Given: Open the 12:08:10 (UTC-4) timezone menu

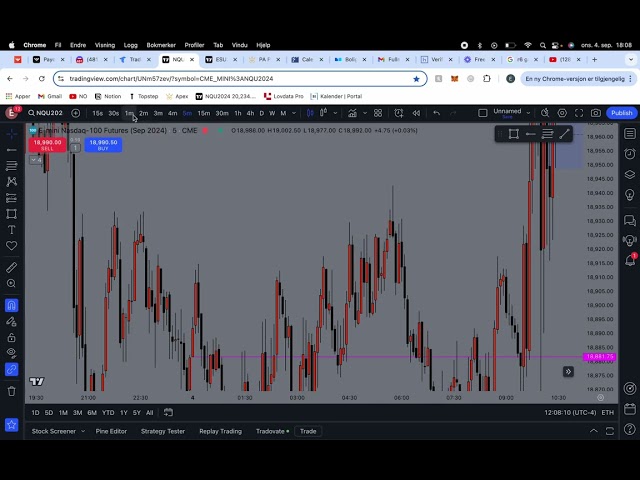Looking at the screenshot, I should tap(570, 413).
